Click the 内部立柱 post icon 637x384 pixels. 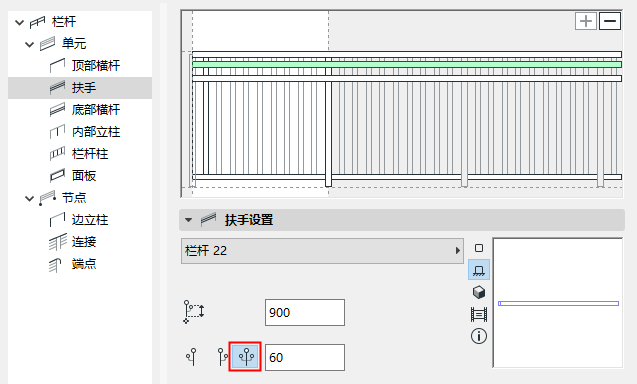click(x=57, y=132)
